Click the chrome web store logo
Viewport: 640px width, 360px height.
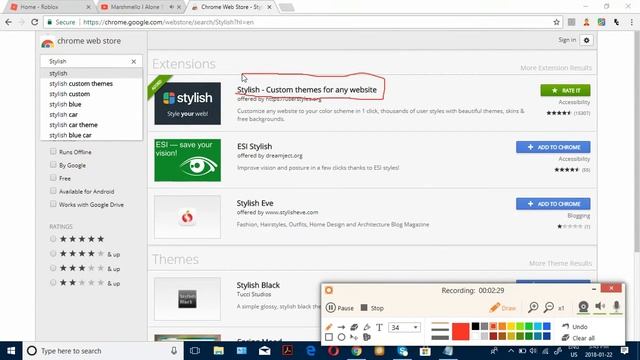click(81, 42)
